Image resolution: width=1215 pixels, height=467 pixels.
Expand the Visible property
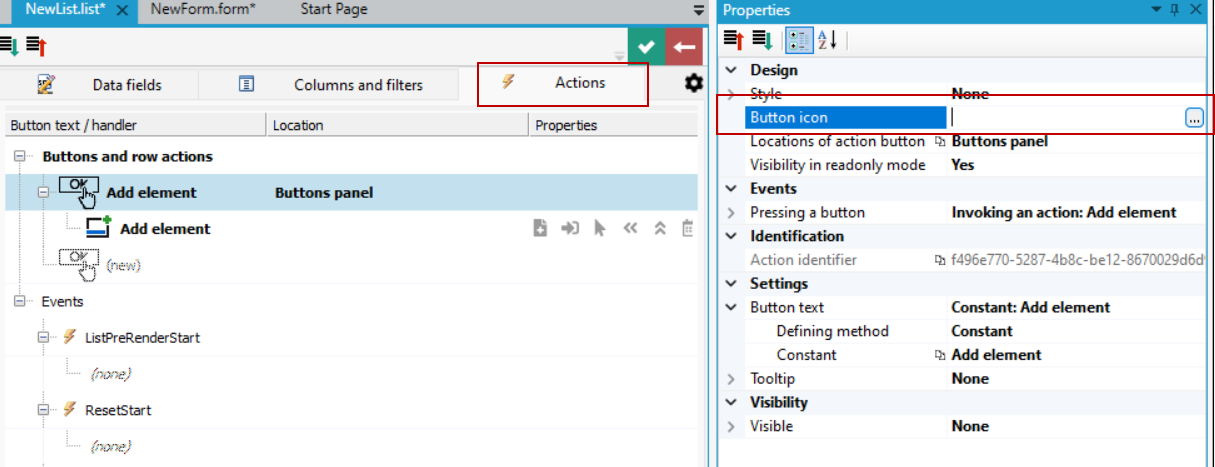coord(730,426)
